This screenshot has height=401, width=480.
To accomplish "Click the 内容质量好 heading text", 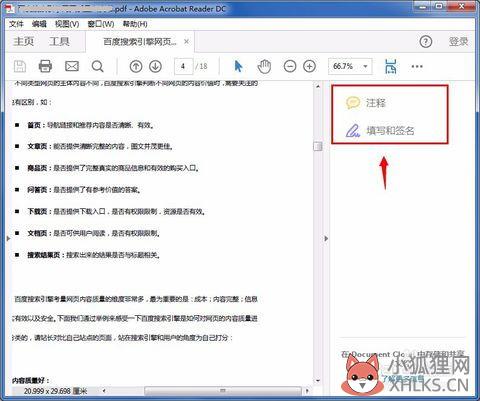I will 31,380.
